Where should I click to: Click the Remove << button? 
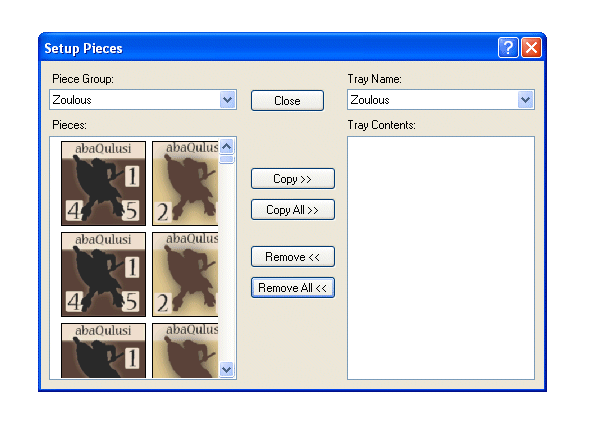click(293, 257)
